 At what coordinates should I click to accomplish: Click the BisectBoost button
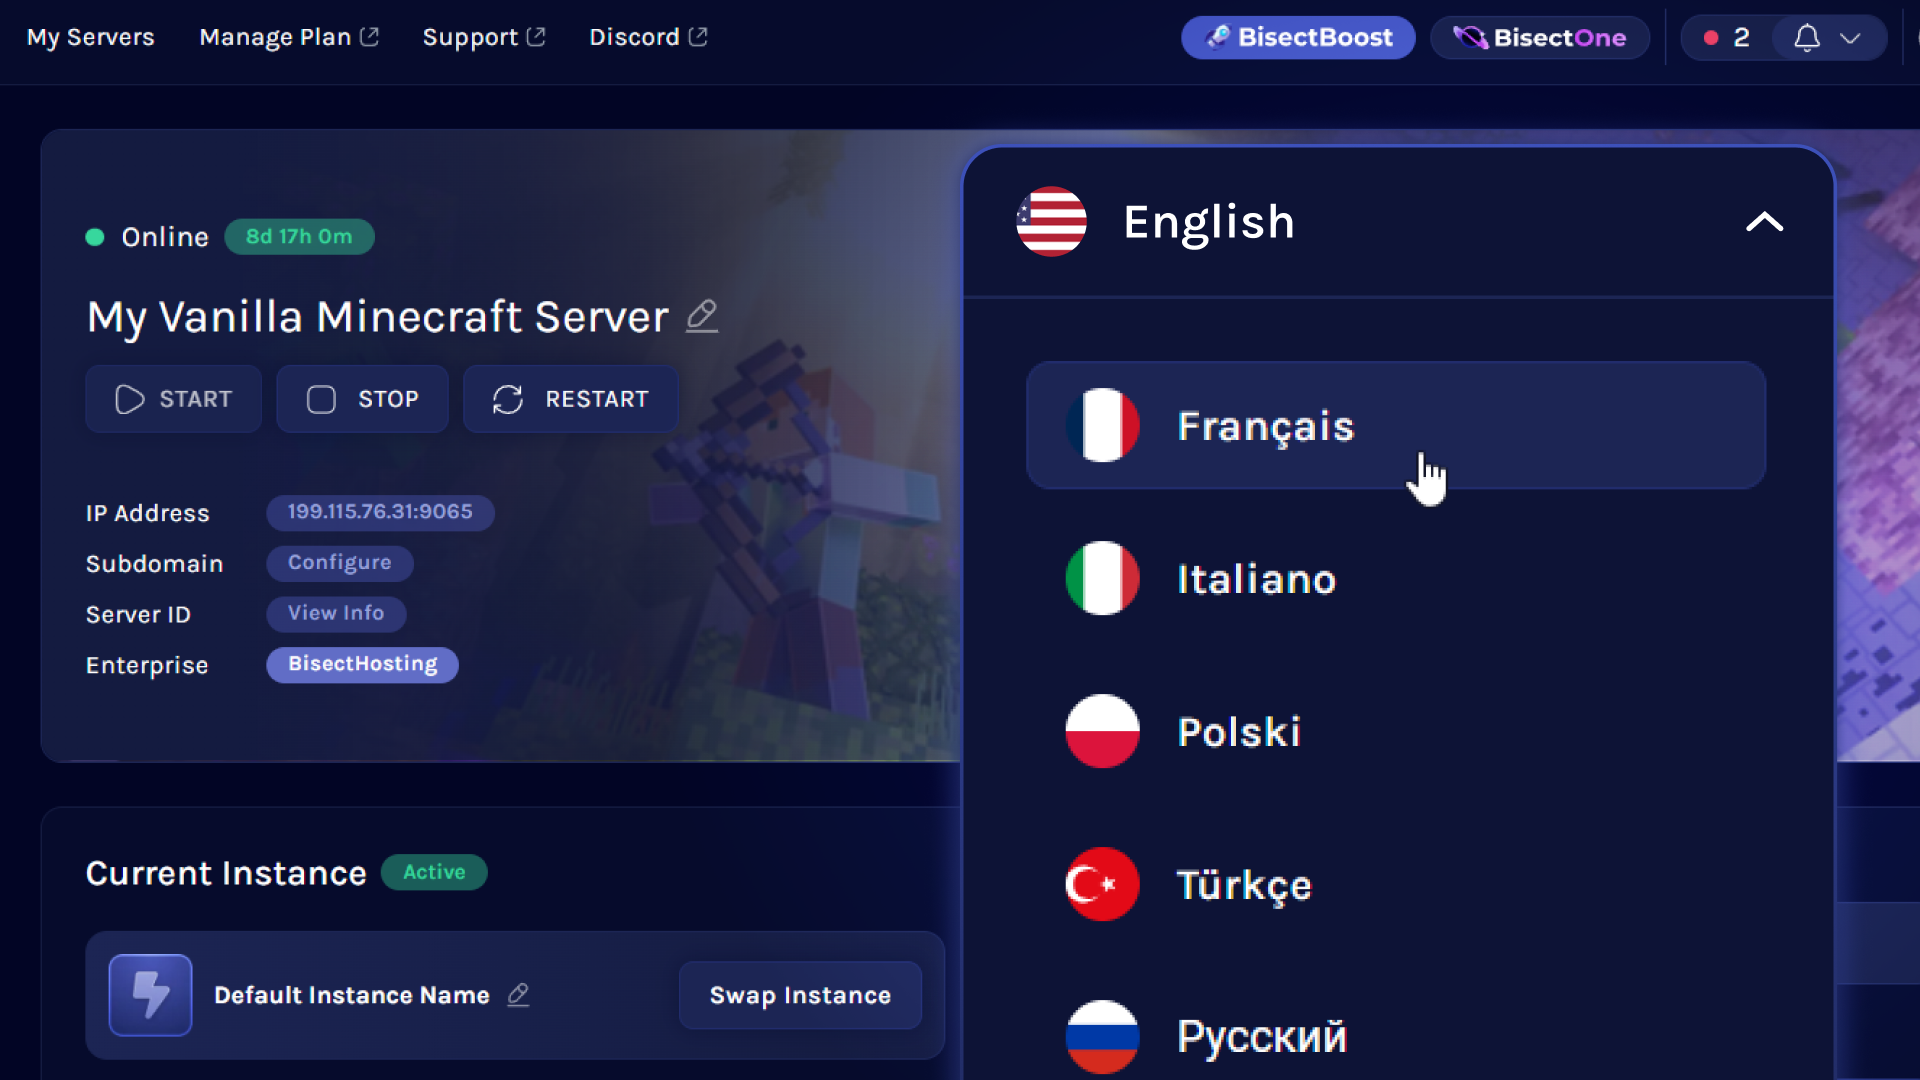pyautogui.click(x=1298, y=38)
